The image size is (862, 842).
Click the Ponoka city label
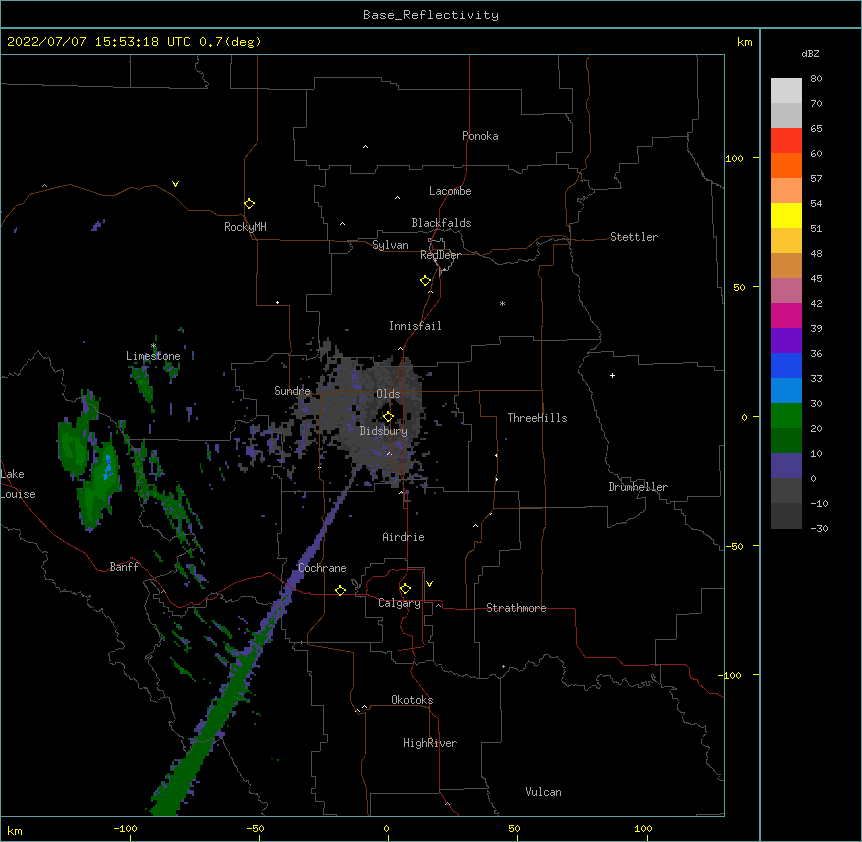coord(480,136)
